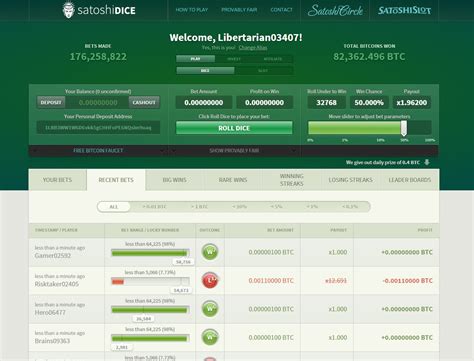Click the 176,258,822 bets made counter
This screenshot has width=474, height=361.
tap(98, 57)
